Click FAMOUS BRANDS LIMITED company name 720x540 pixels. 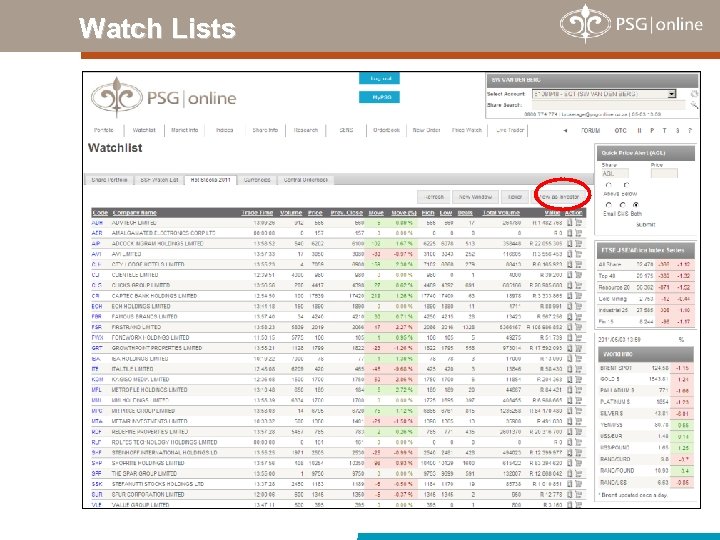click(x=144, y=317)
